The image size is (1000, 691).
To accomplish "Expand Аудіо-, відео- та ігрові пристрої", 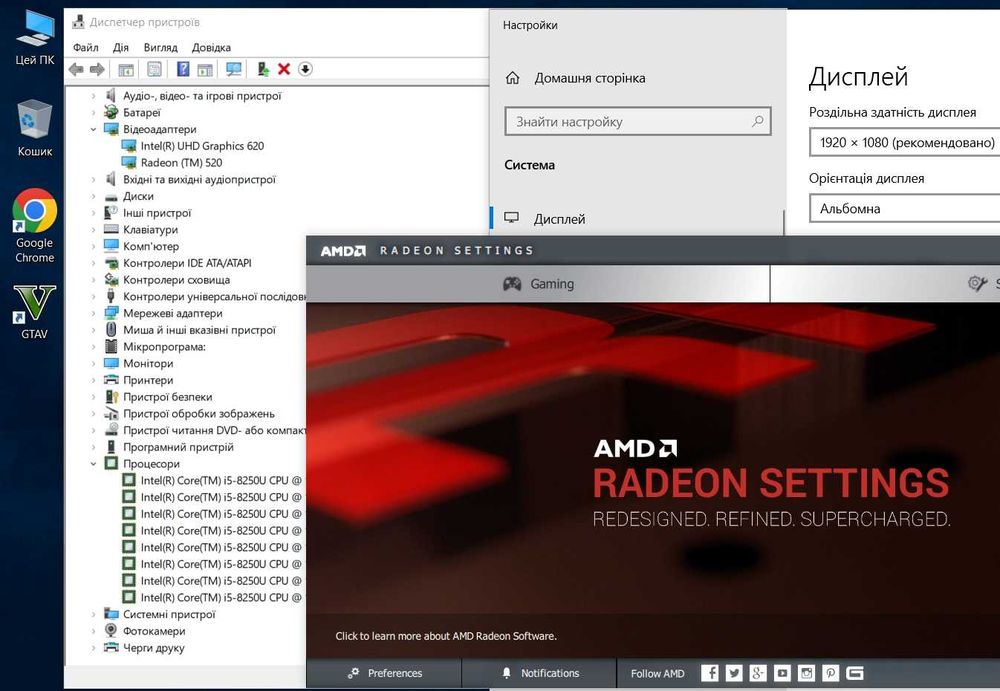I will [x=94, y=96].
